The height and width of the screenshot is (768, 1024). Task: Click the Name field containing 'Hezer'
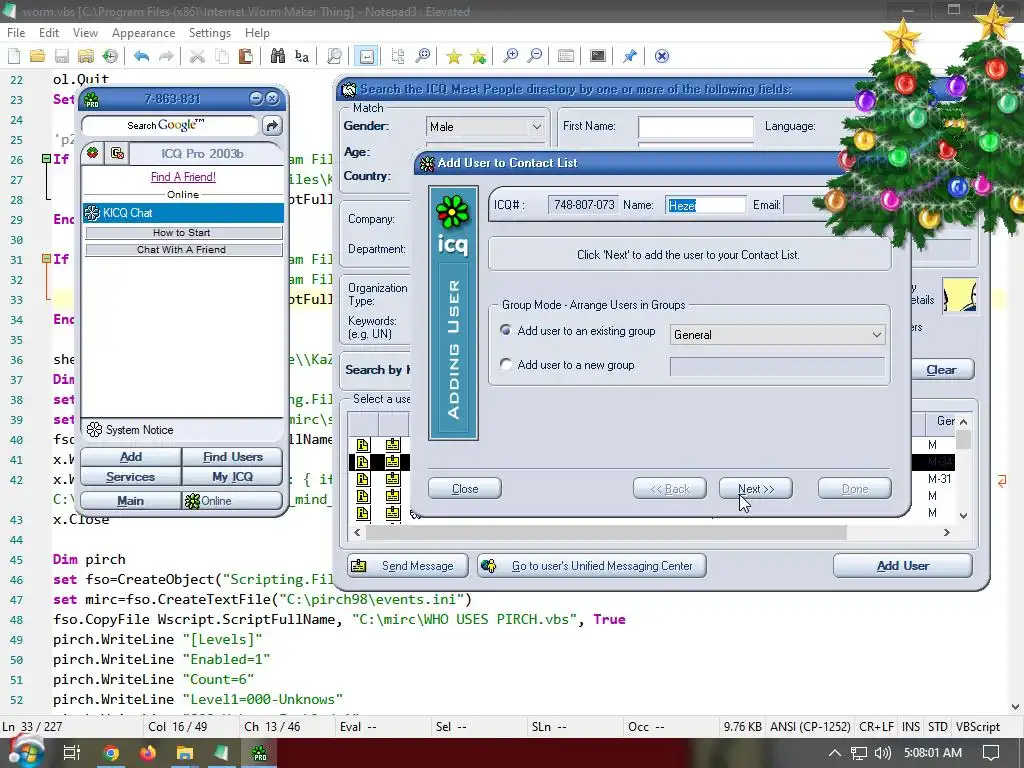[705, 205]
